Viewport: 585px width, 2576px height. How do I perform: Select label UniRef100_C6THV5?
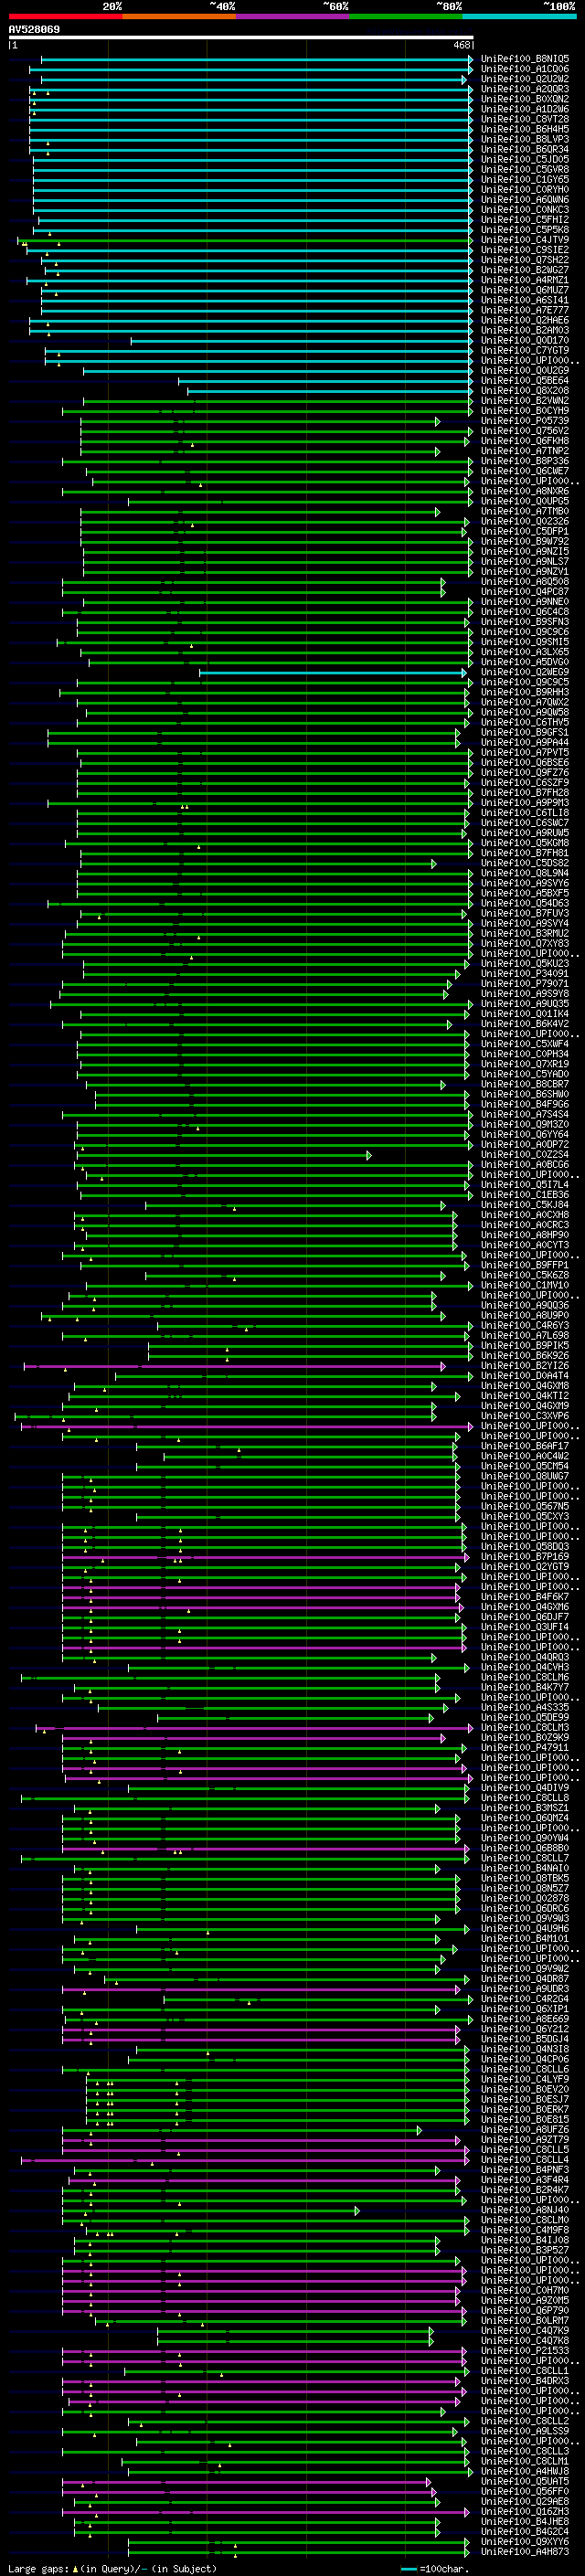[525, 722]
